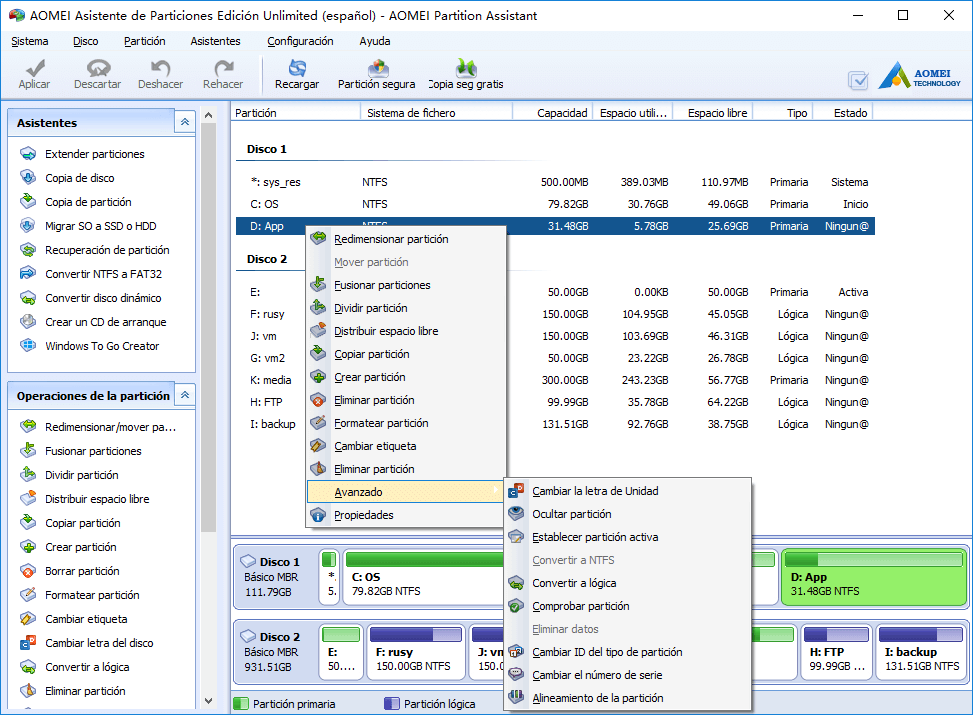
Task: Open Windows To Go Creator
Action: tap(102, 346)
